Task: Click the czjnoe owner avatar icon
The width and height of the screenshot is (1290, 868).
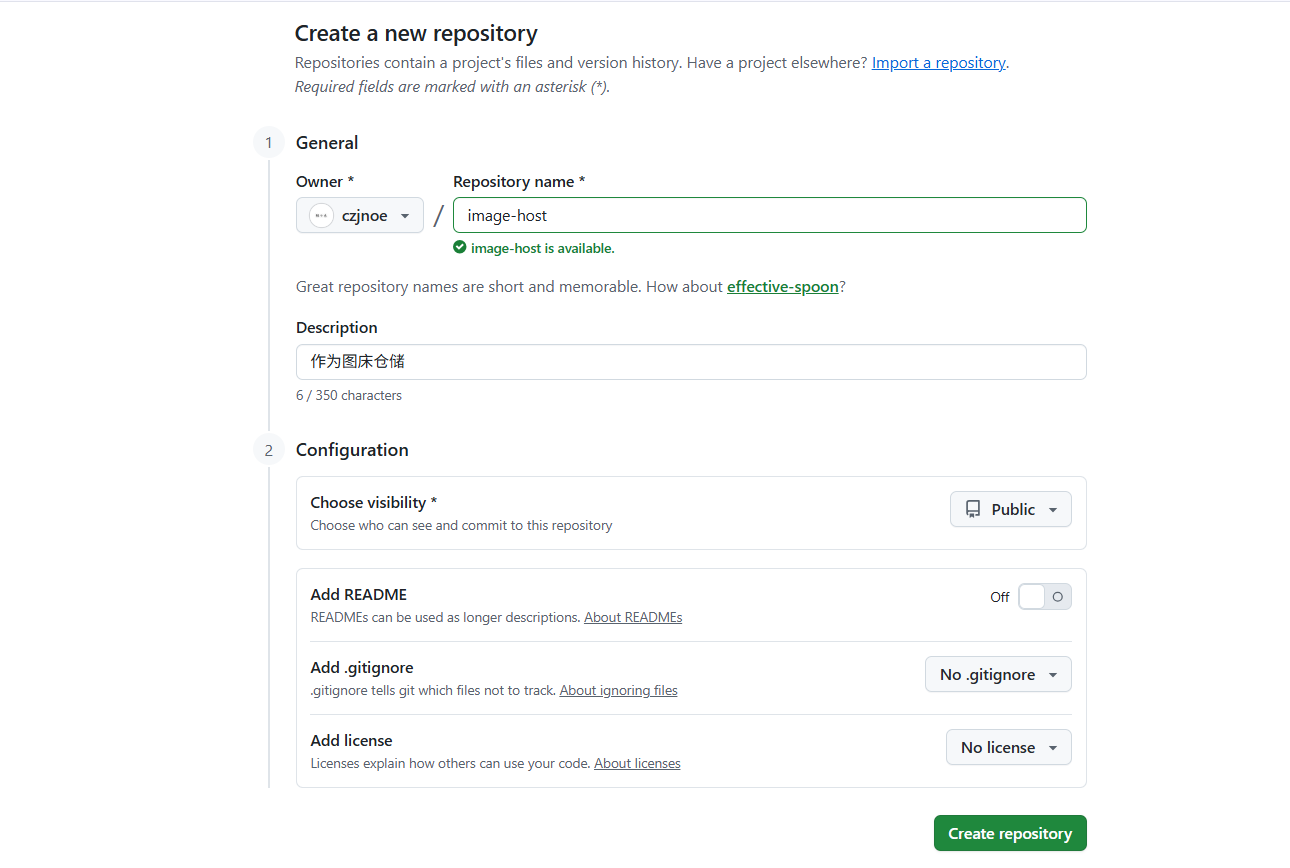Action: (321, 216)
